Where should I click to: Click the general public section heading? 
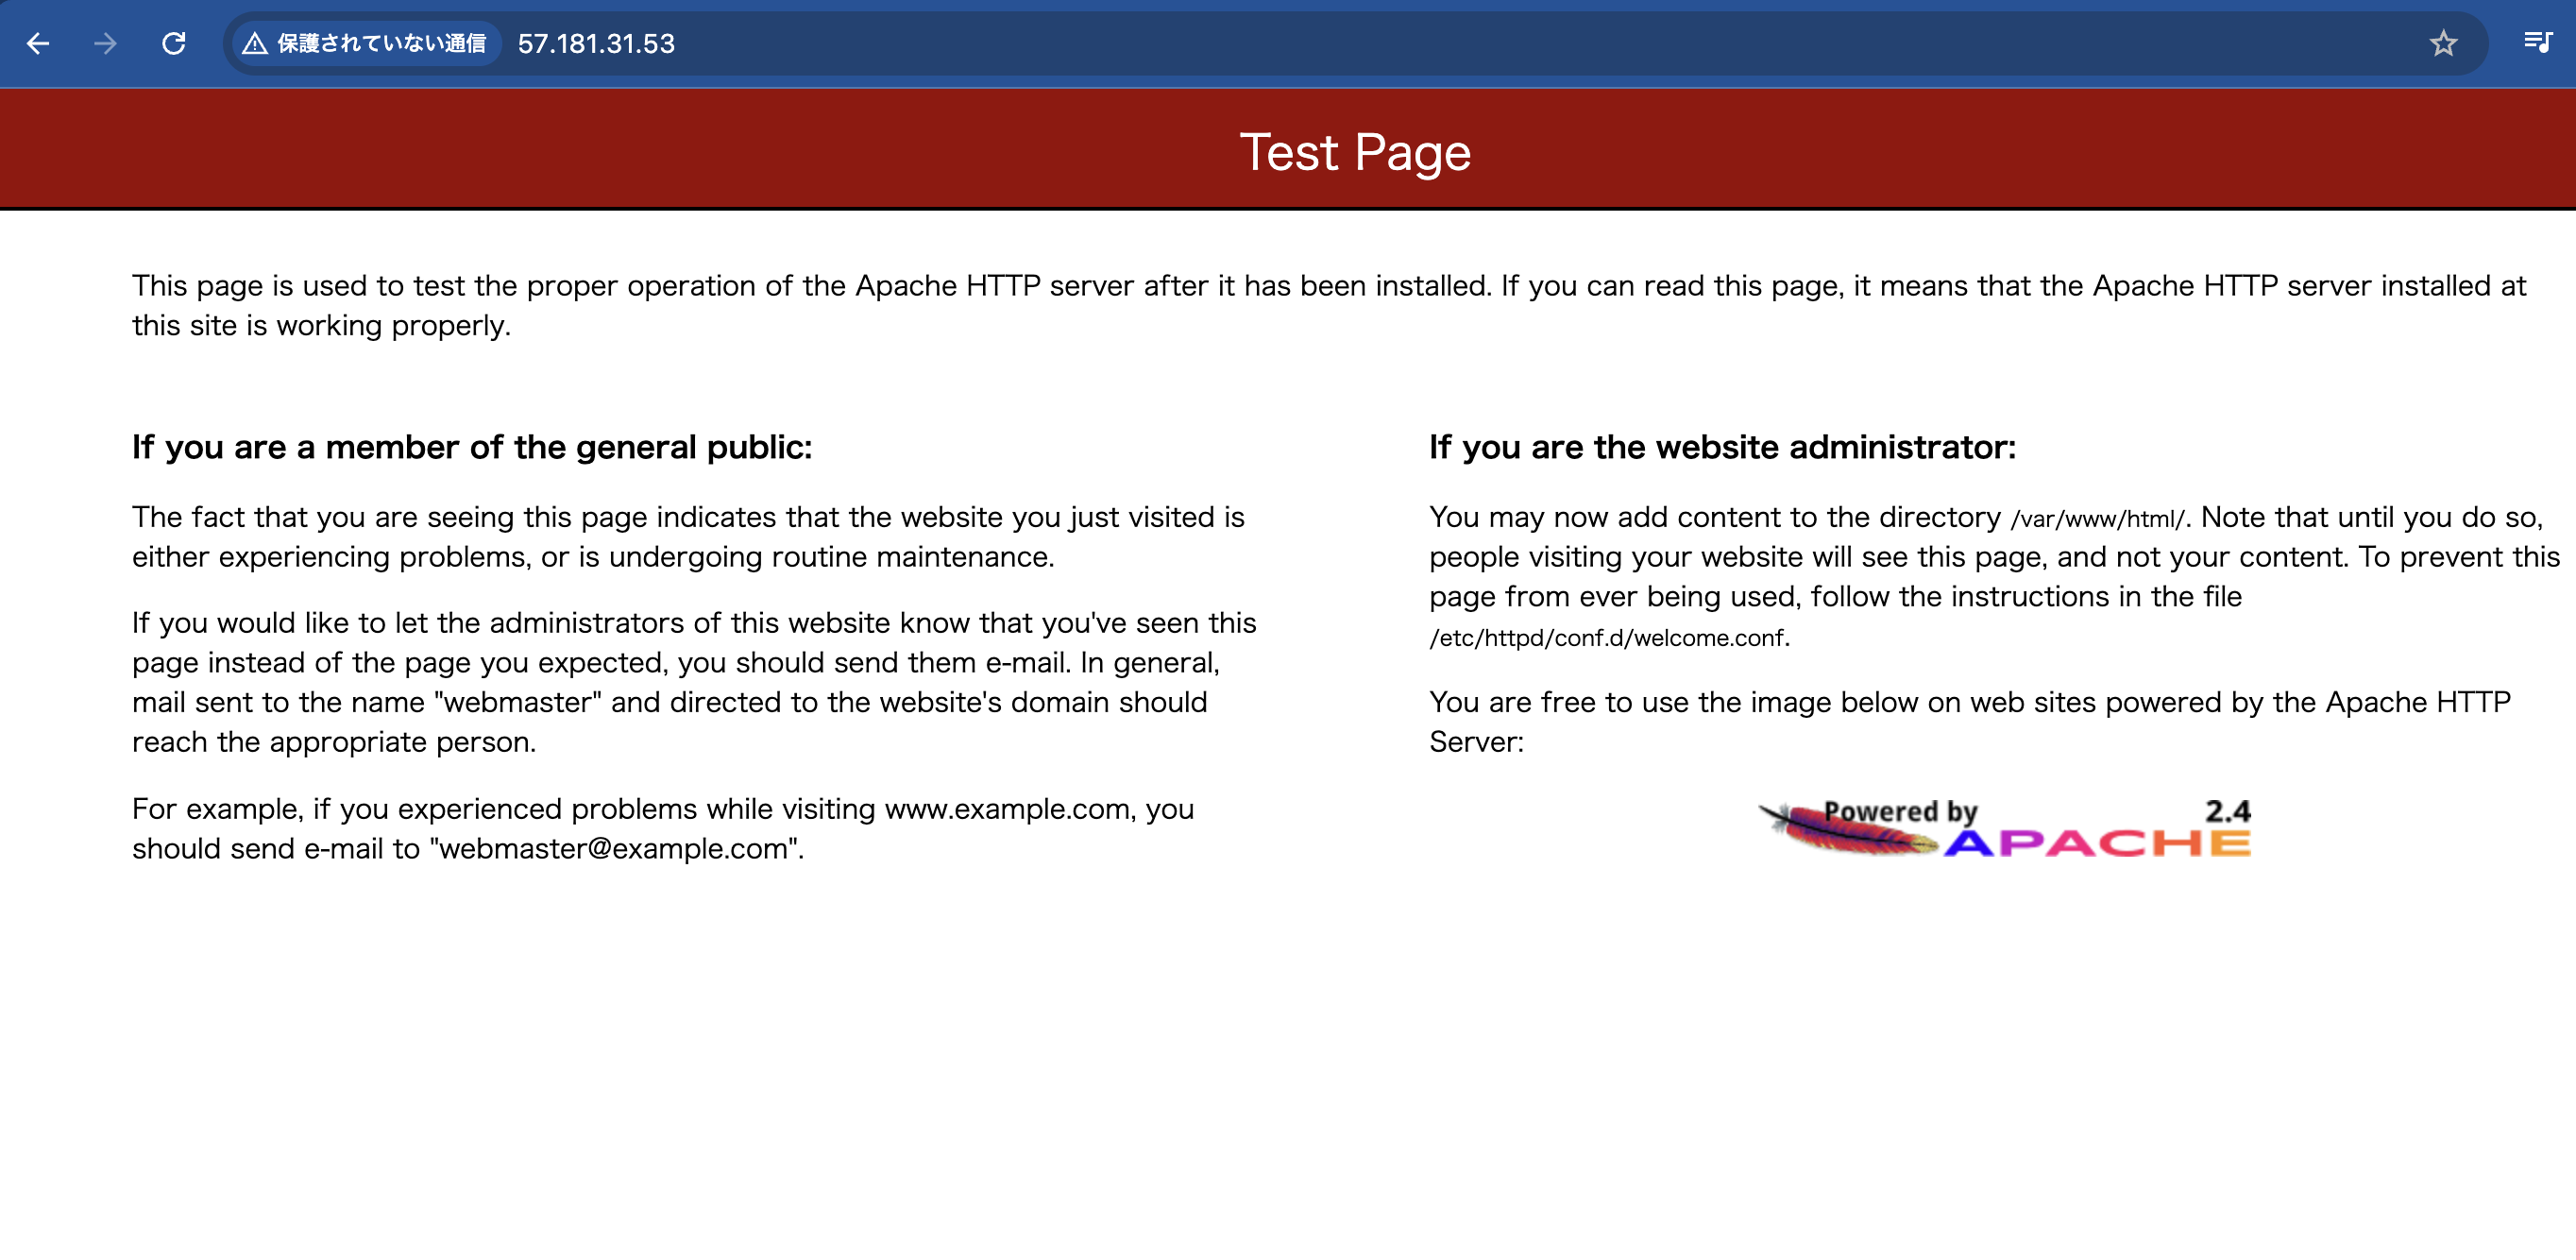point(472,447)
